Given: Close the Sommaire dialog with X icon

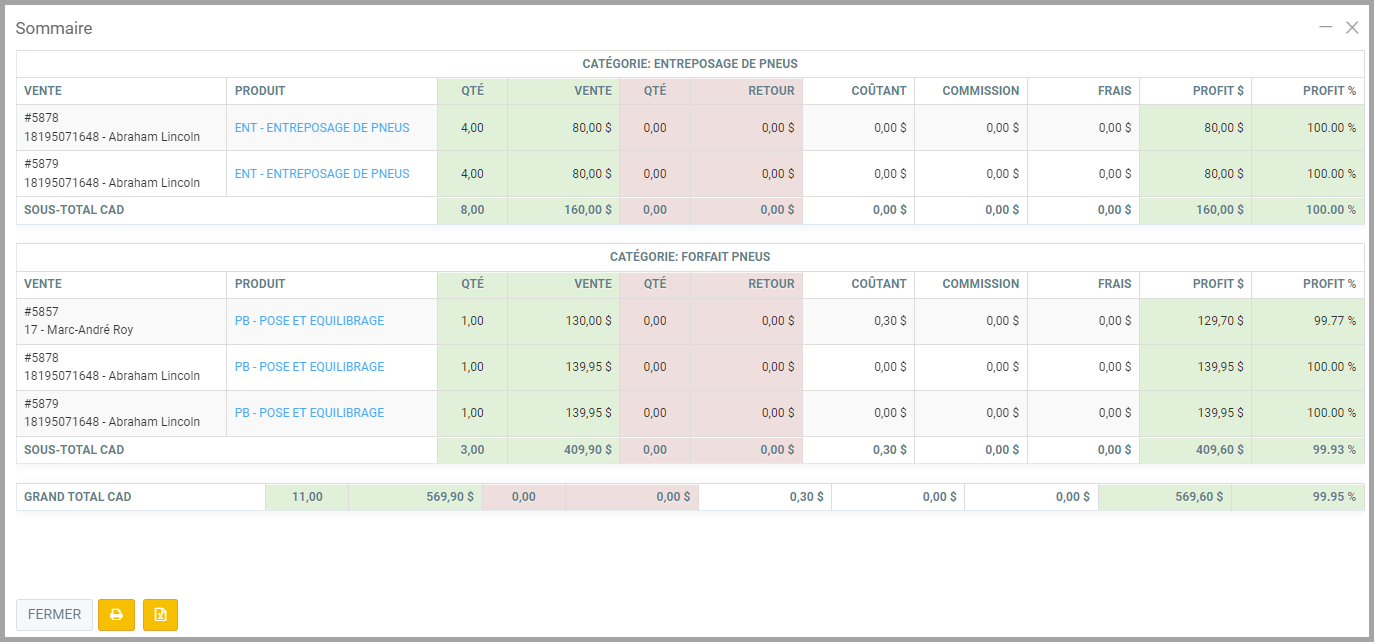Looking at the screenshot, I should coord(1352,28).
